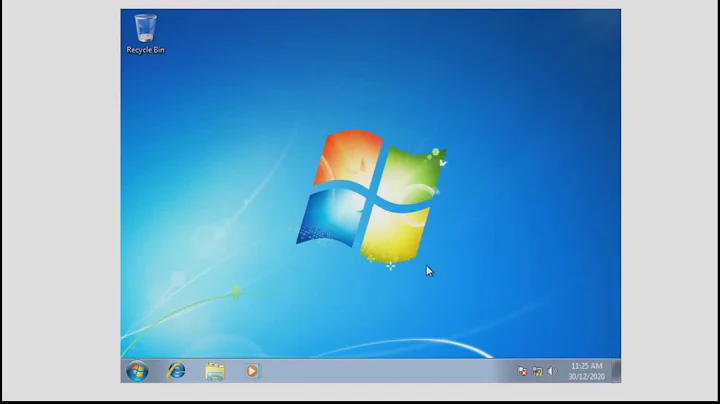Launch Internet Explorer from the taskbar
Viewport: 720px width, 404px height.
click(x=176, y=371)
